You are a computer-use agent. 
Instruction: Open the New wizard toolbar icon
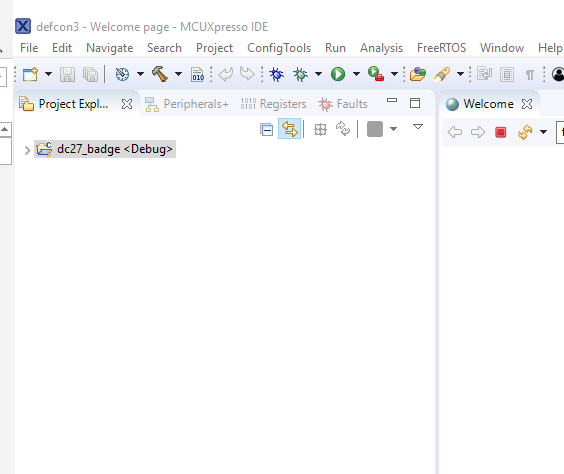pos(31,74)
